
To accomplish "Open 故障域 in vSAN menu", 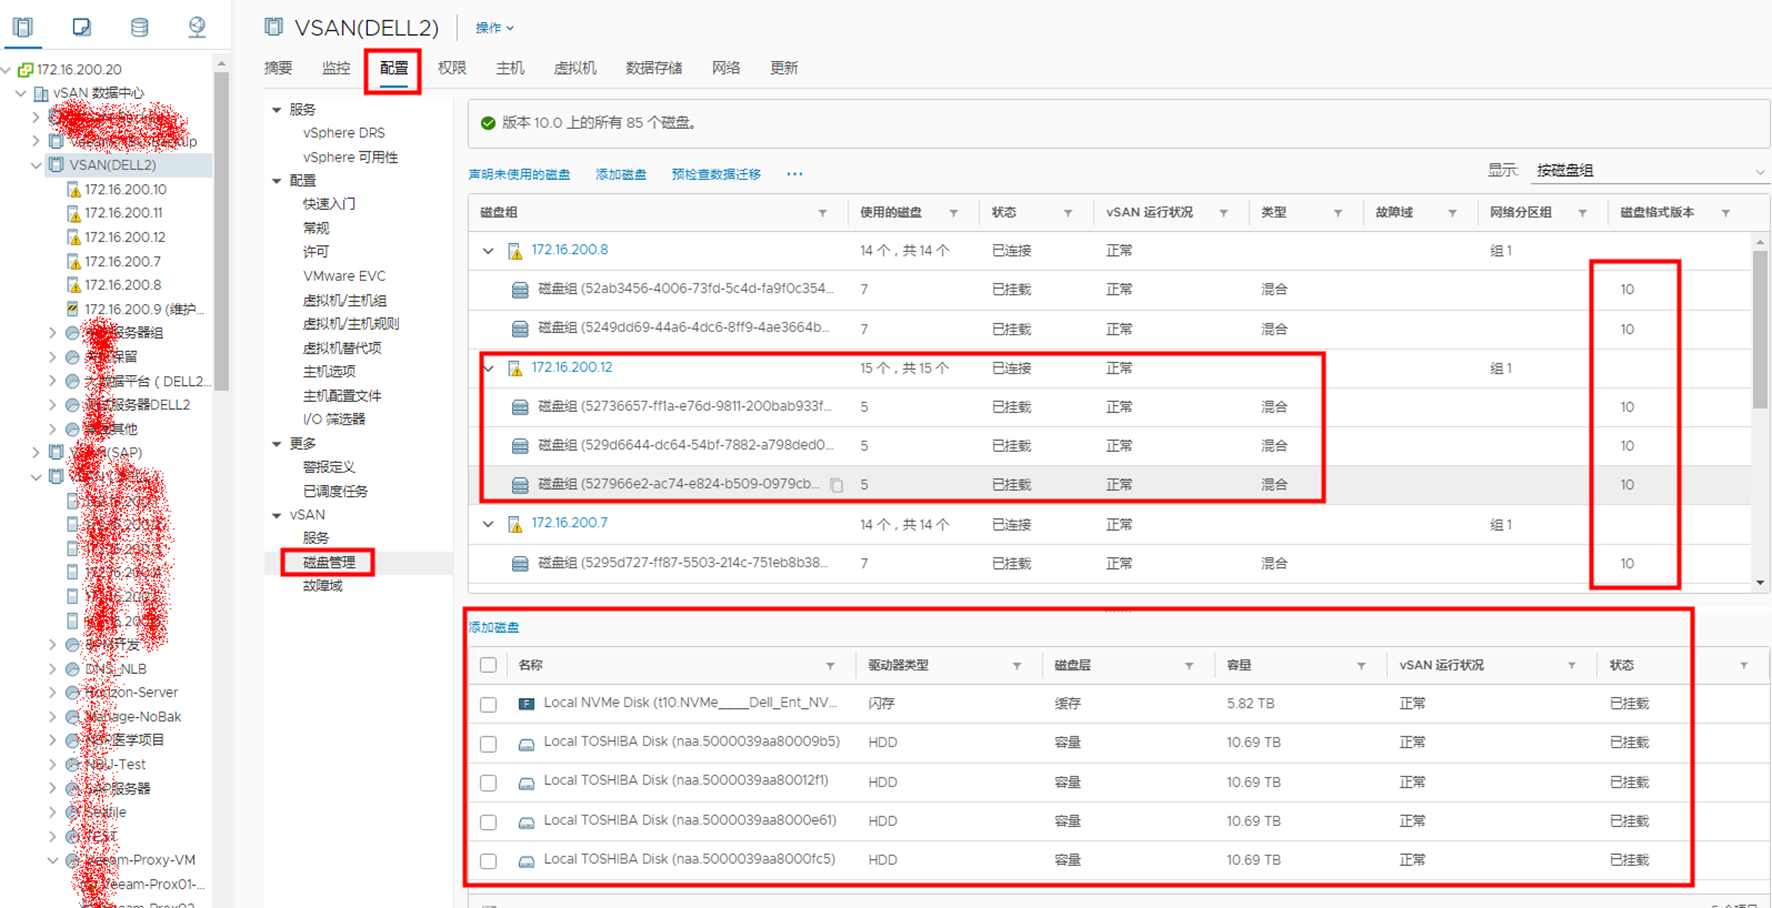I will pyautogui.click(x=323, y=586).
